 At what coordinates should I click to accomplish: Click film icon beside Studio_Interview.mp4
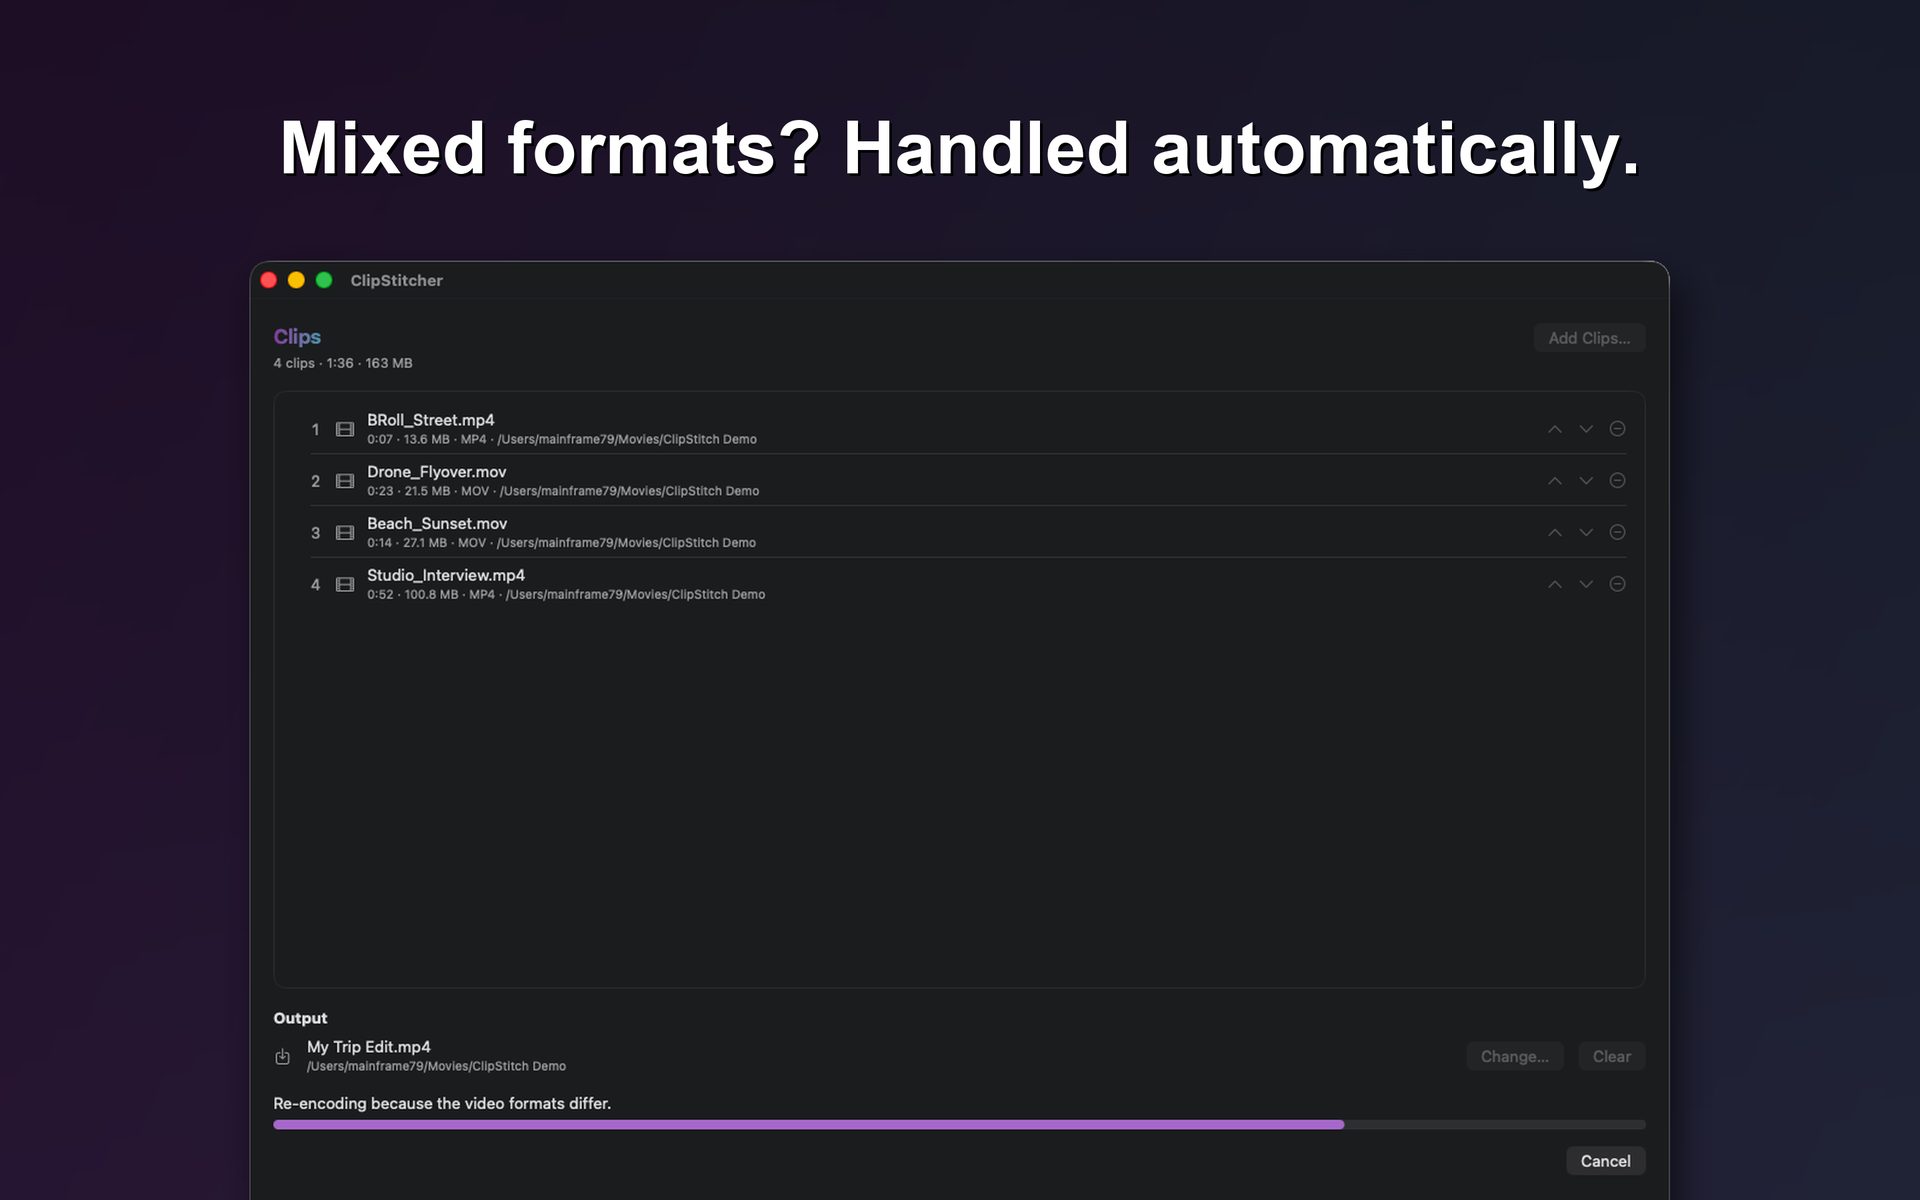point(345,584)
